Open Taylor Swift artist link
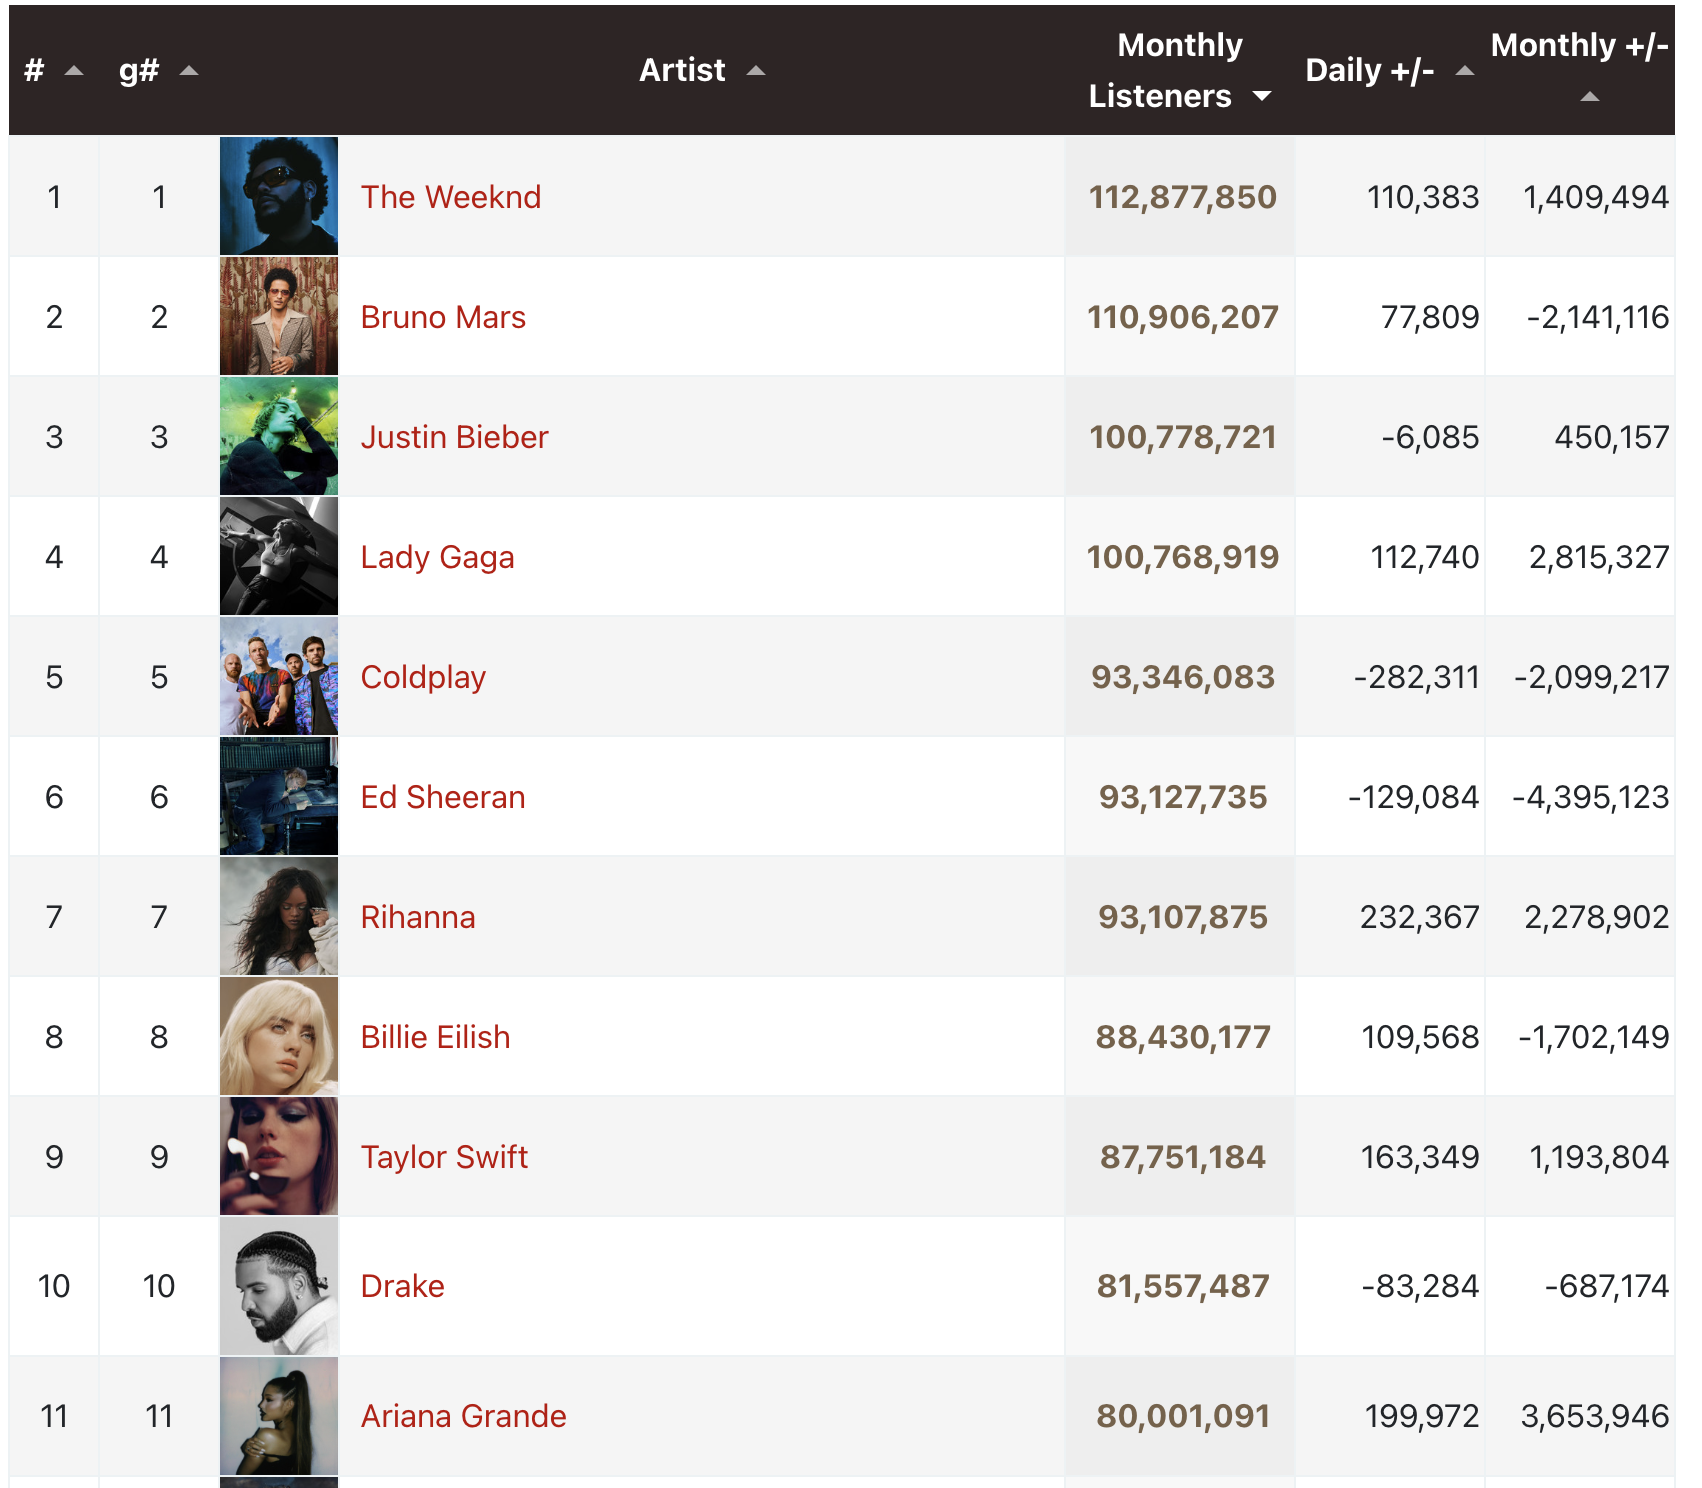Viewport: 1702px width, 1488px height. (444, 1157)
